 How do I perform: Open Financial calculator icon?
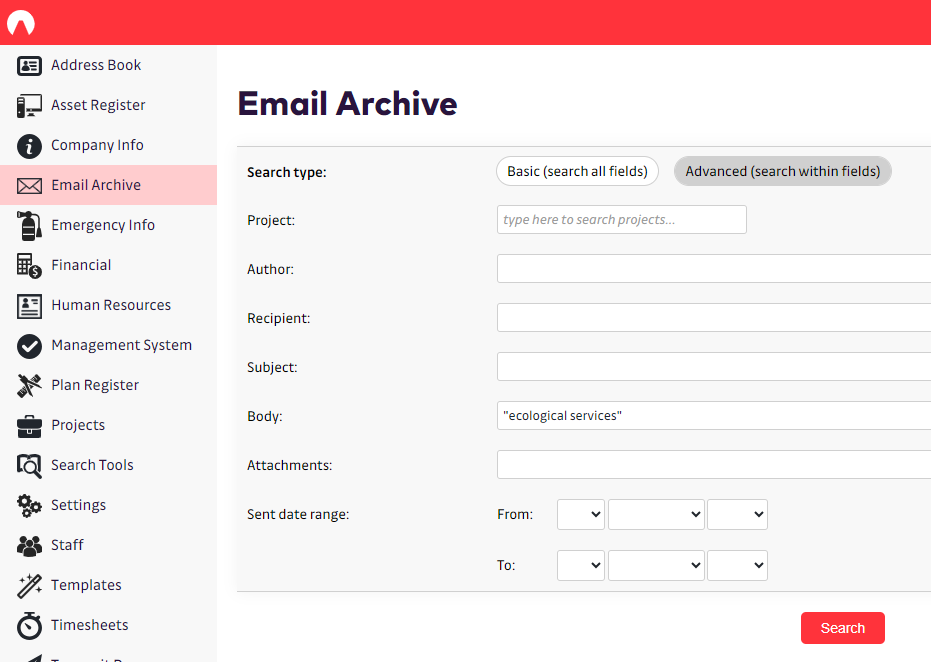[29, 265]
